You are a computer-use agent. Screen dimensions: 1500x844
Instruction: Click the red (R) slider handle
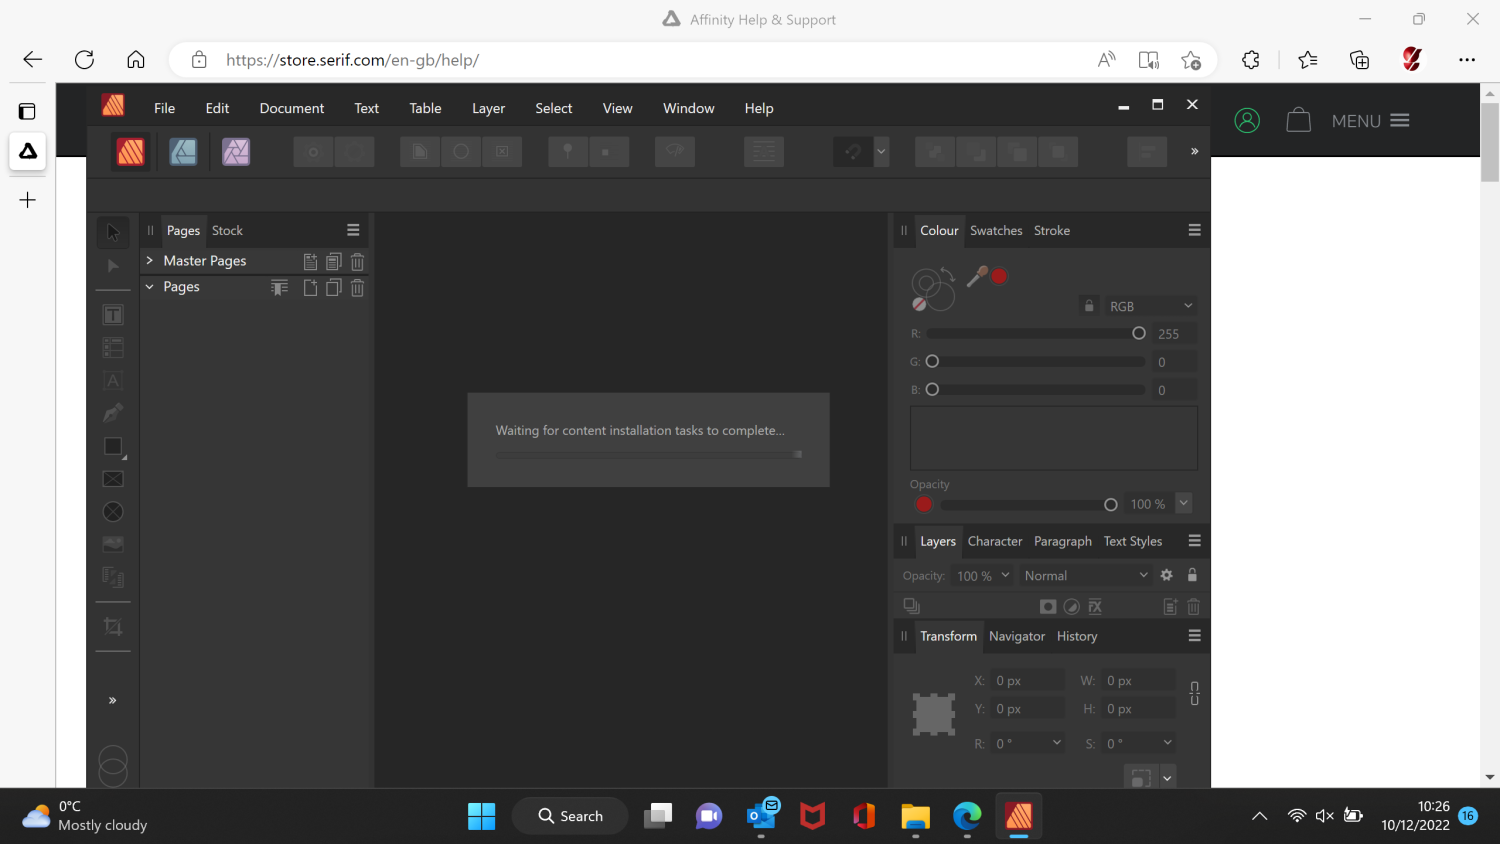pyautogui.click(x=1138, y=334)
